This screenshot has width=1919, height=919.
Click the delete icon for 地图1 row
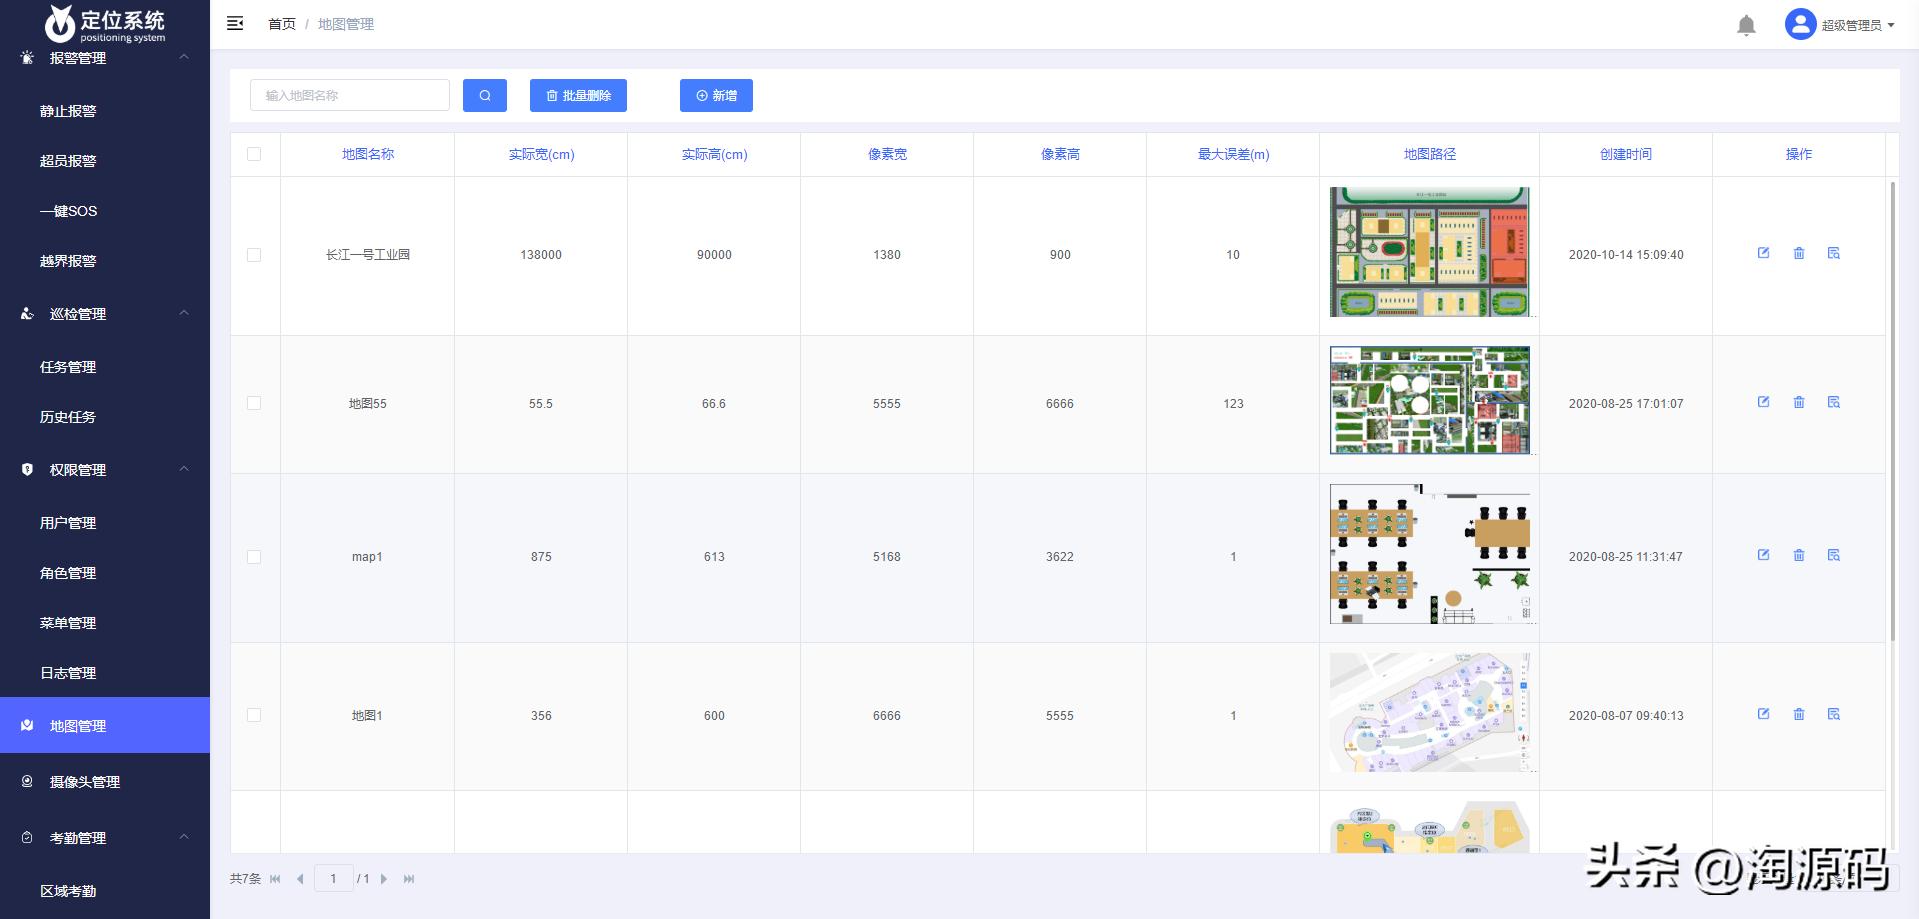coord(1799,714)
